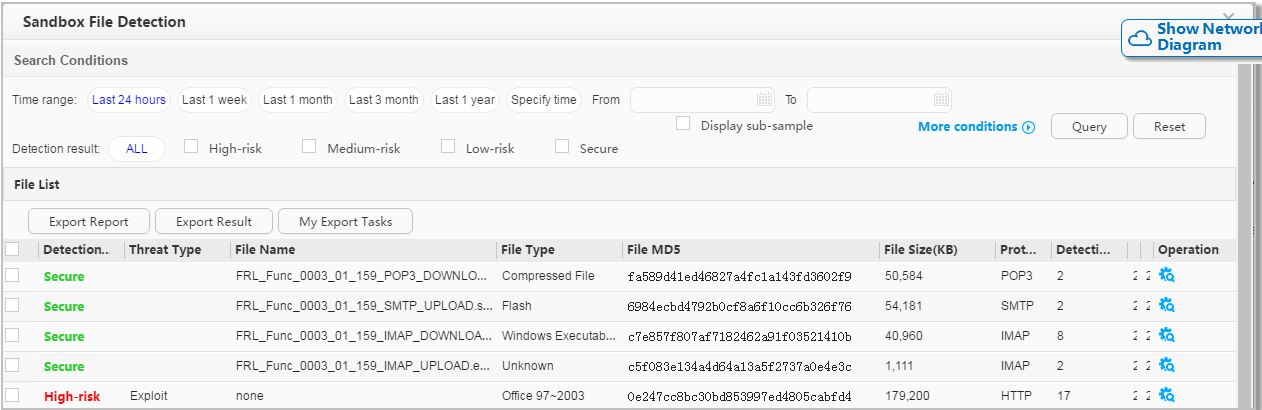View analysis details for the SMTP file
The image size is (1262, 410).
pos(1166,306)
